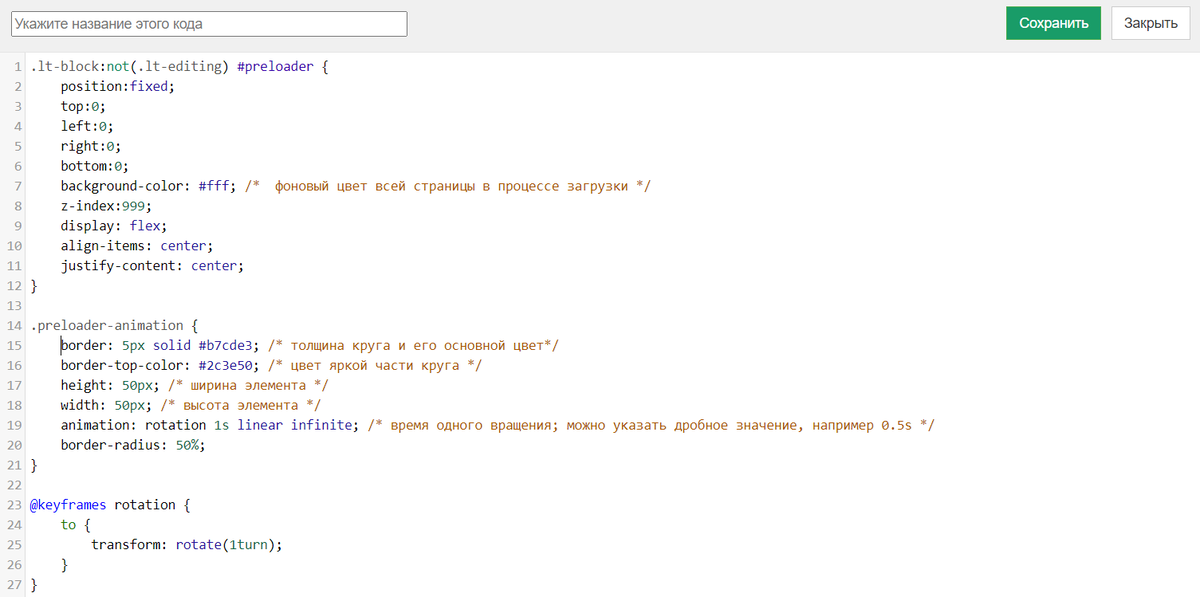Click the '#2c3e50' border-top-color value
This screenshot has height=597, width=1200.
click(x=226, y=365)
